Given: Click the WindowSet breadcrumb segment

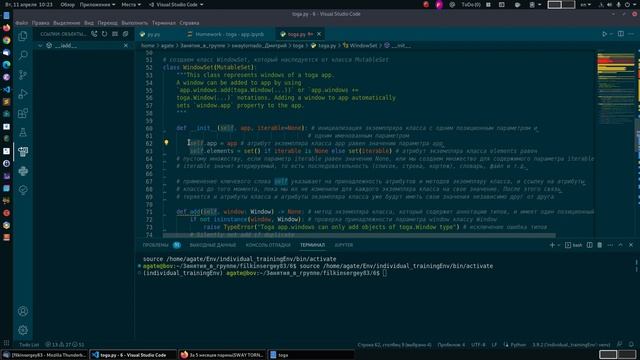Looking at the screenshot, I should point(363,46).
